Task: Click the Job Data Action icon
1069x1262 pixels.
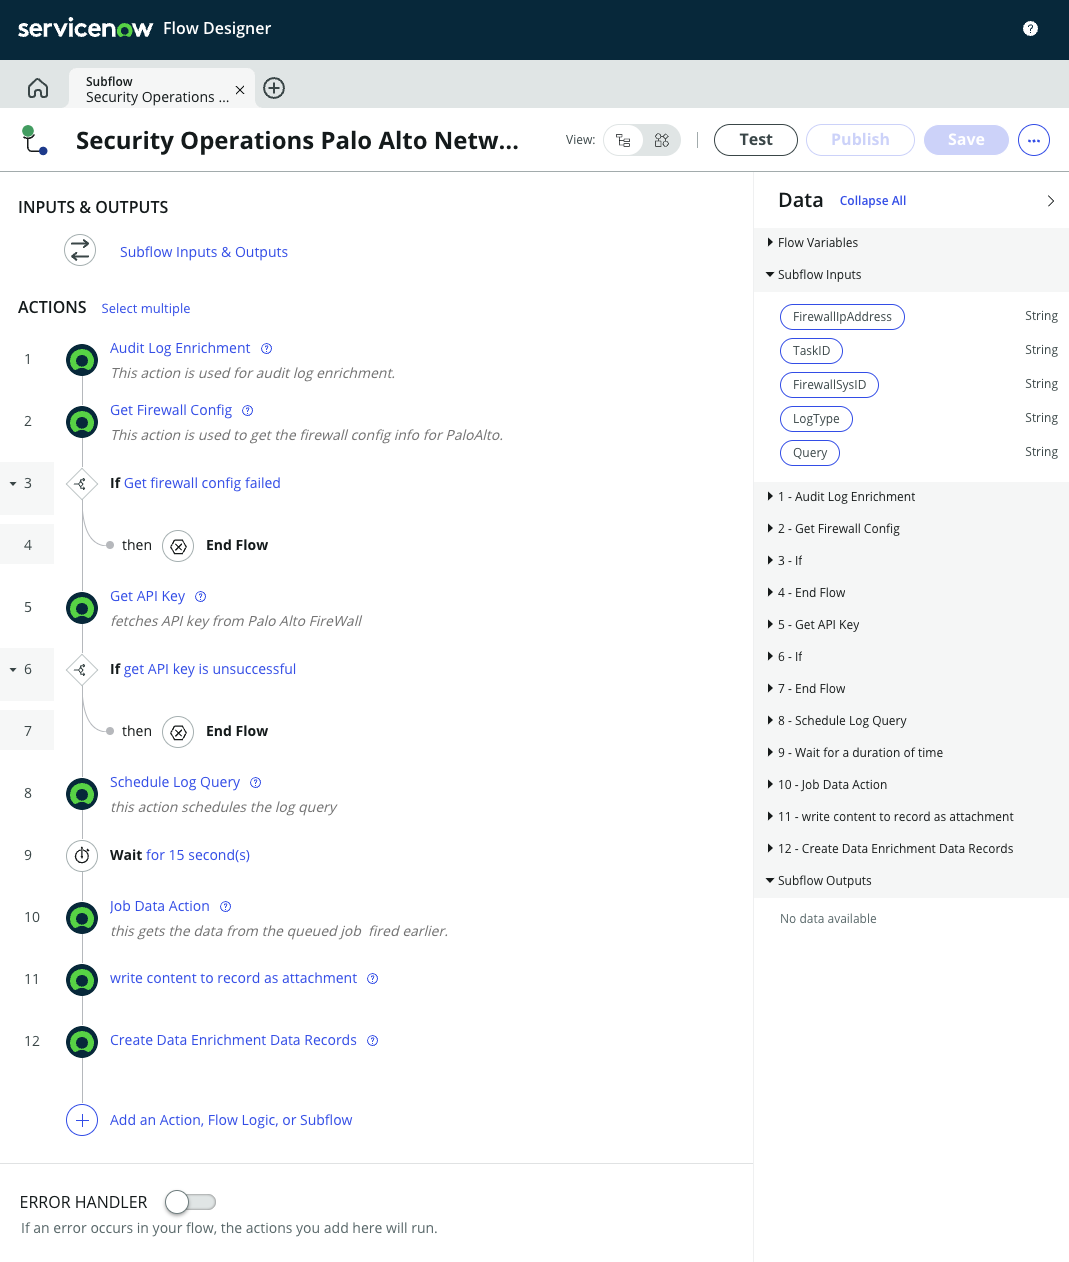Action: (x=82, y=918)
